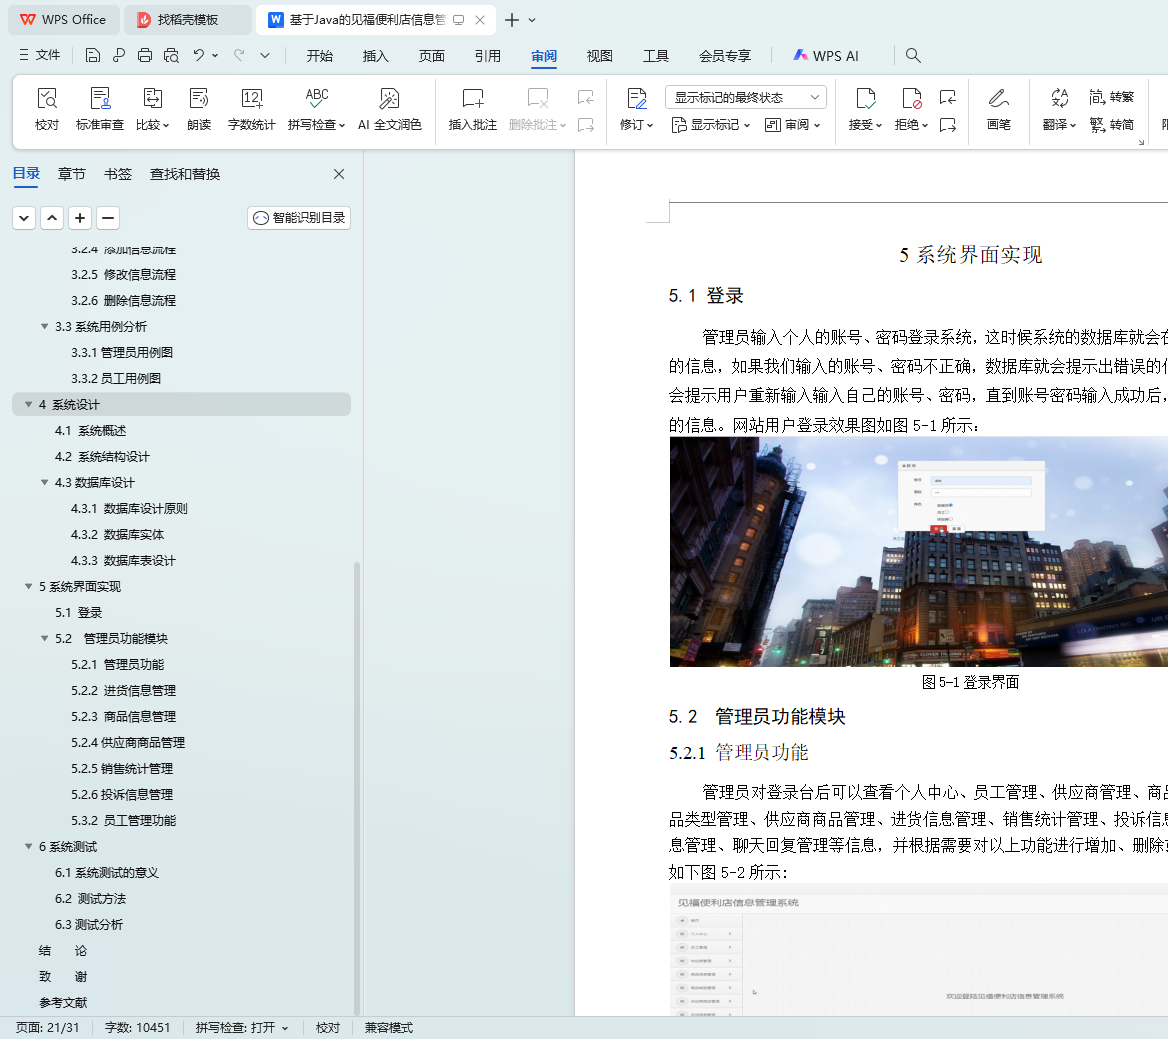This screenshot has width=1168, height=1039.
Task: Run the 拼写检查 spell check tool
Action: (317, 108)
